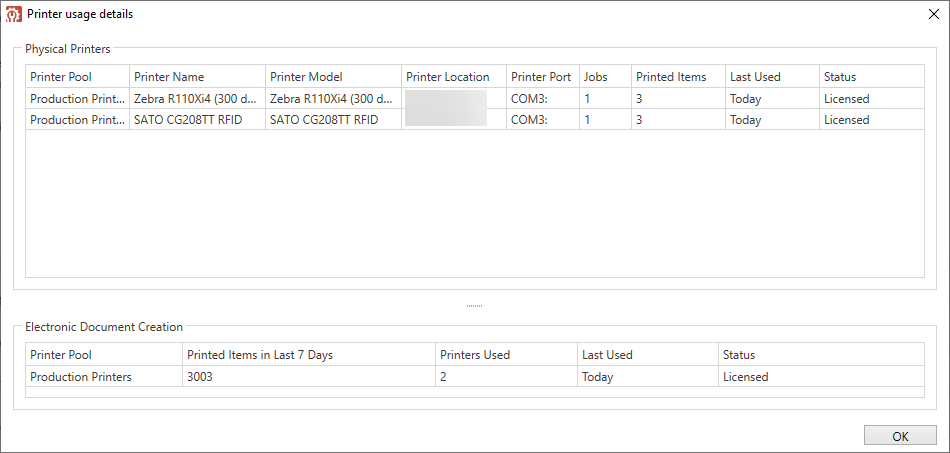Click the Status header in Physical Printers
The width and height of the screenshot is (950, 453).
click(872, 77)
